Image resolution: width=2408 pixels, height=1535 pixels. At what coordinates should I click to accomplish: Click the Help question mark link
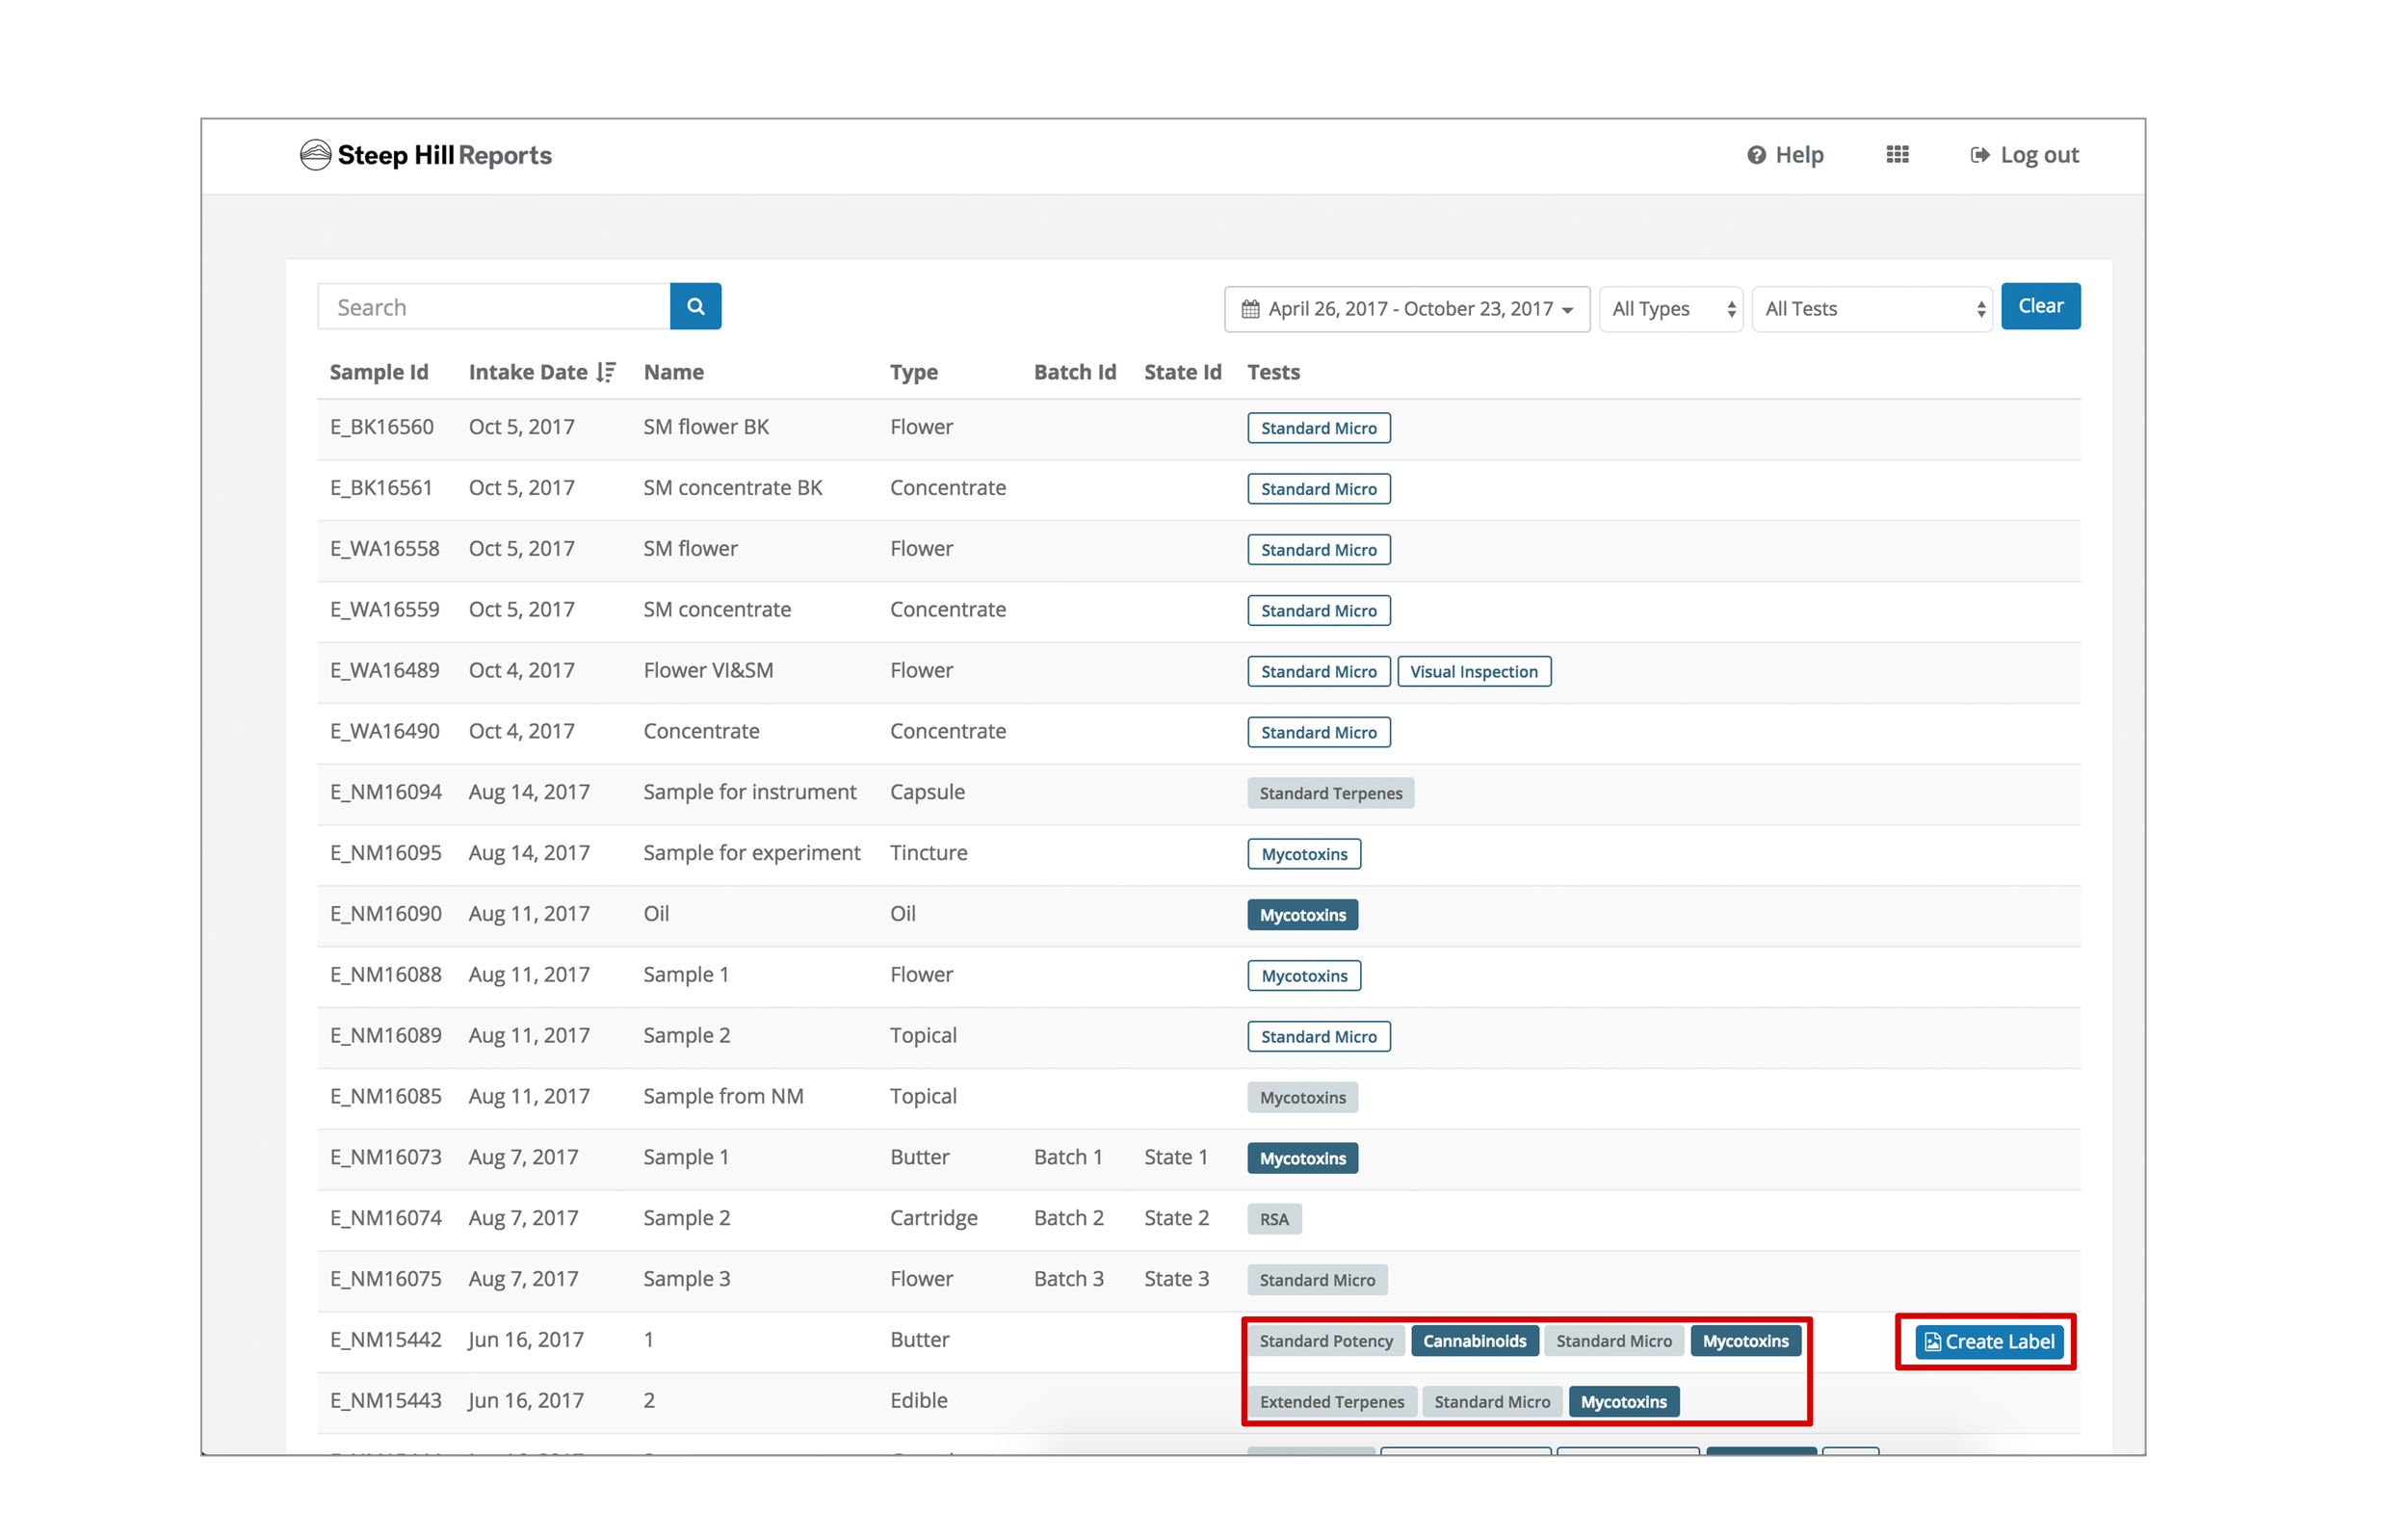coord(1785,155)
